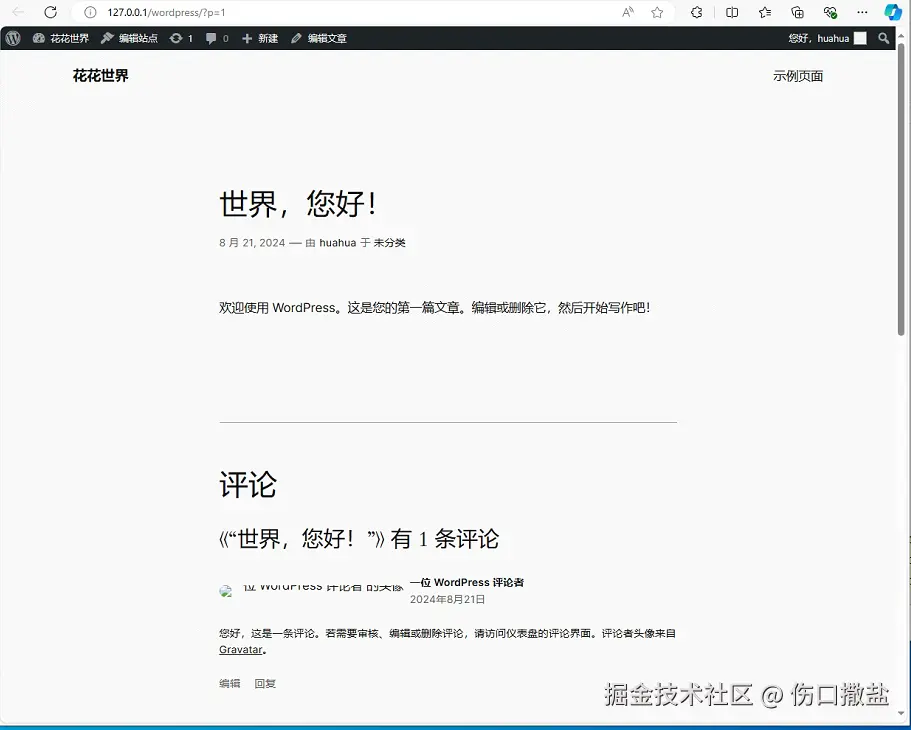This screenshot has height=730, width=911.
Task: Click 编辑 under the comment
Action: pos(229,684)
